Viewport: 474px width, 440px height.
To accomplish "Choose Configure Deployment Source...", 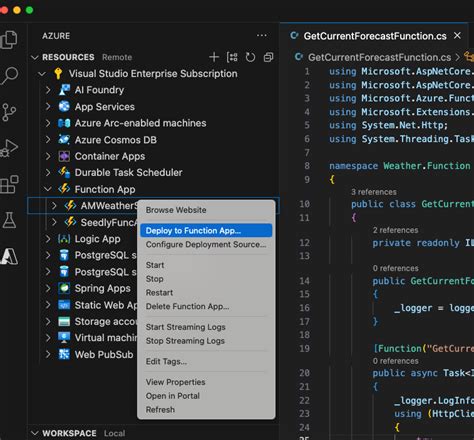I will 206,244.
